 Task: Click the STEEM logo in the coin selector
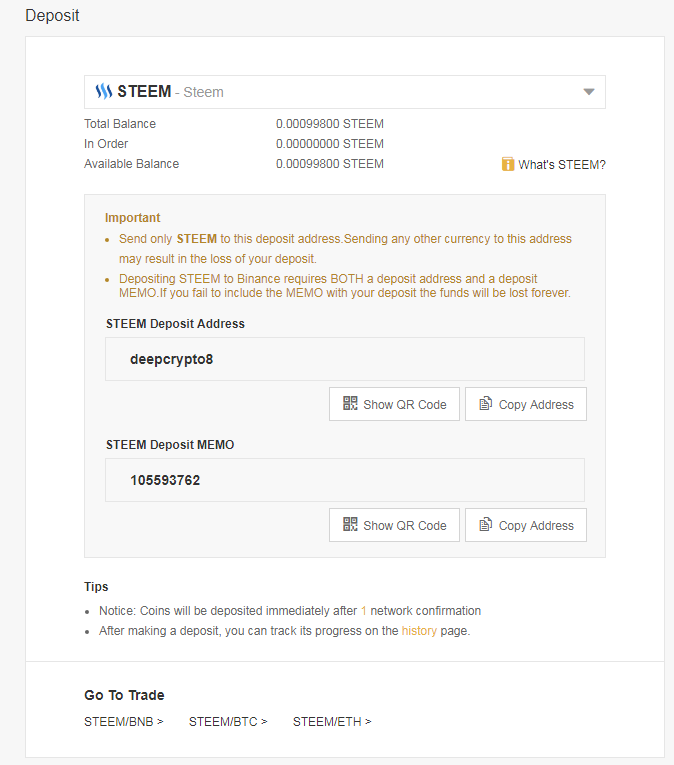104,92
